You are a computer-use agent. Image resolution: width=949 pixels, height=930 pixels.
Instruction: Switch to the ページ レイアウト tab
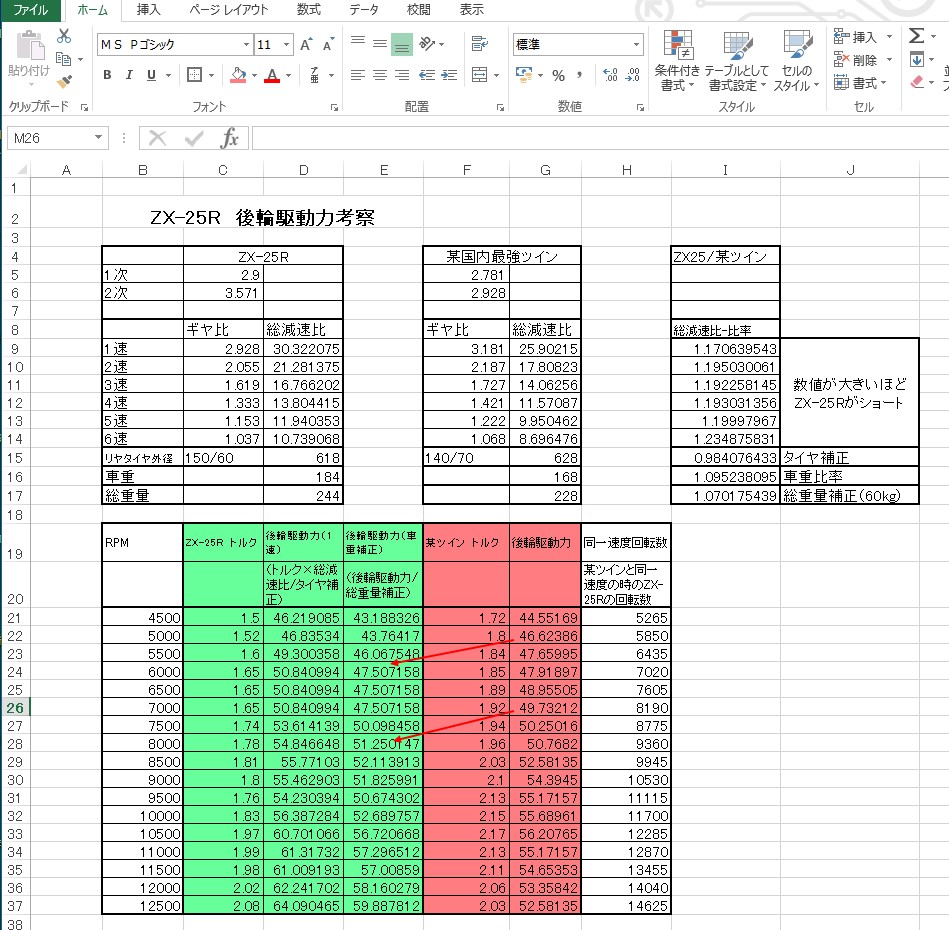228,10
